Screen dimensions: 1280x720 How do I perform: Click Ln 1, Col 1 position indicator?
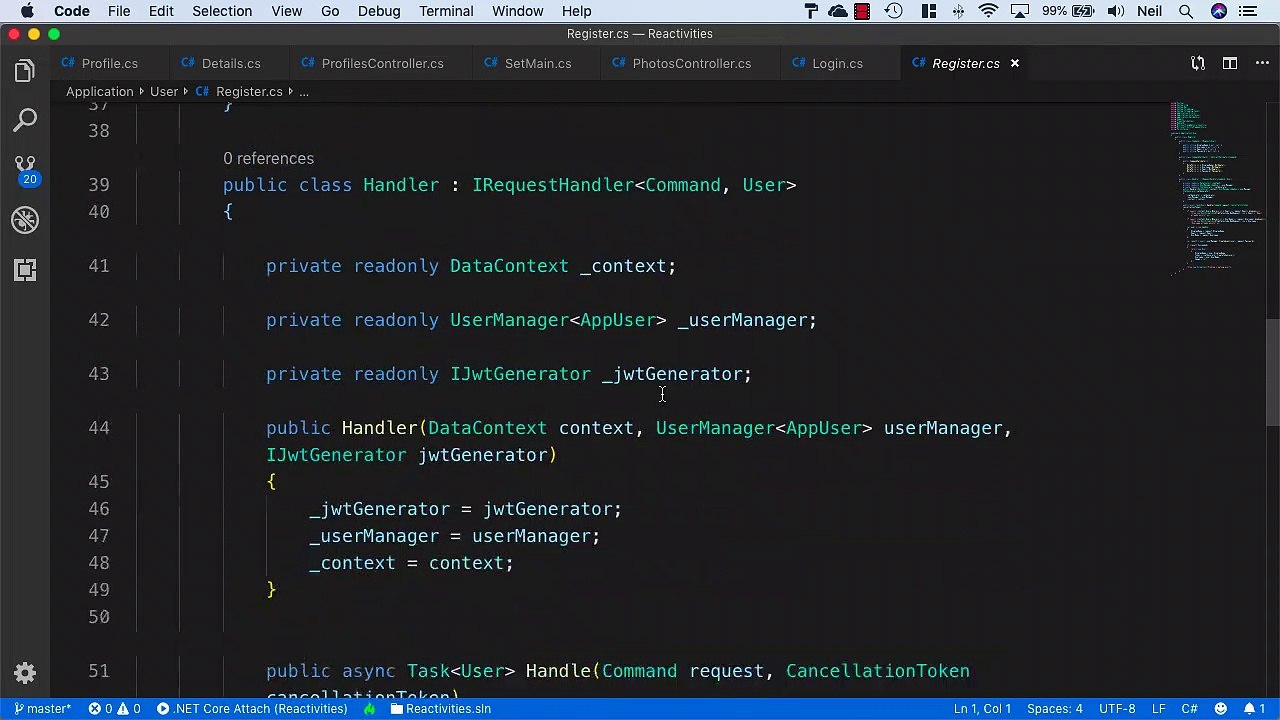(982, 709)
